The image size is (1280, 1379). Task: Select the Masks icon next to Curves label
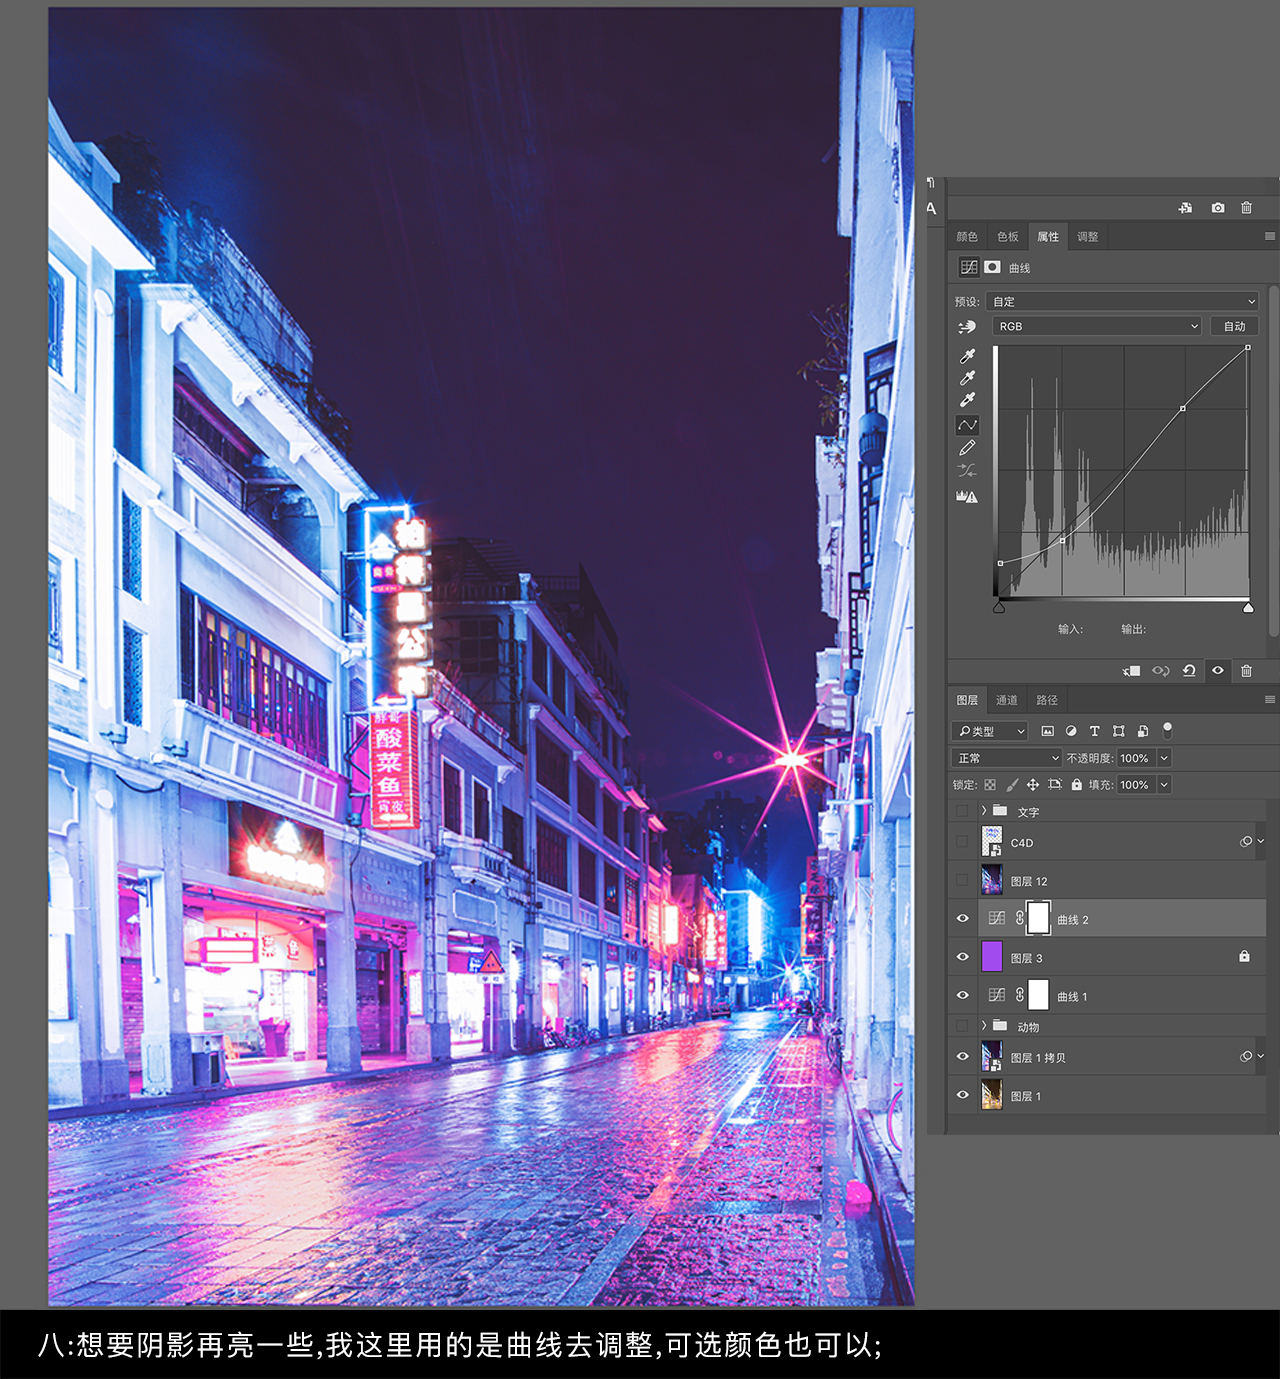[992, 267]
